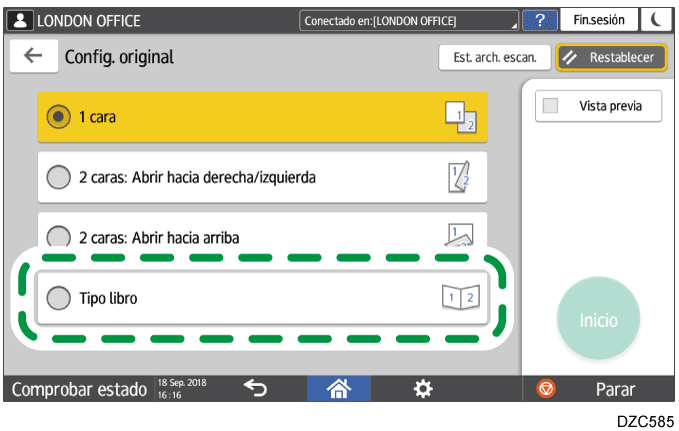
Task: Open Est. arch. escan. settings
Action: 495,57
